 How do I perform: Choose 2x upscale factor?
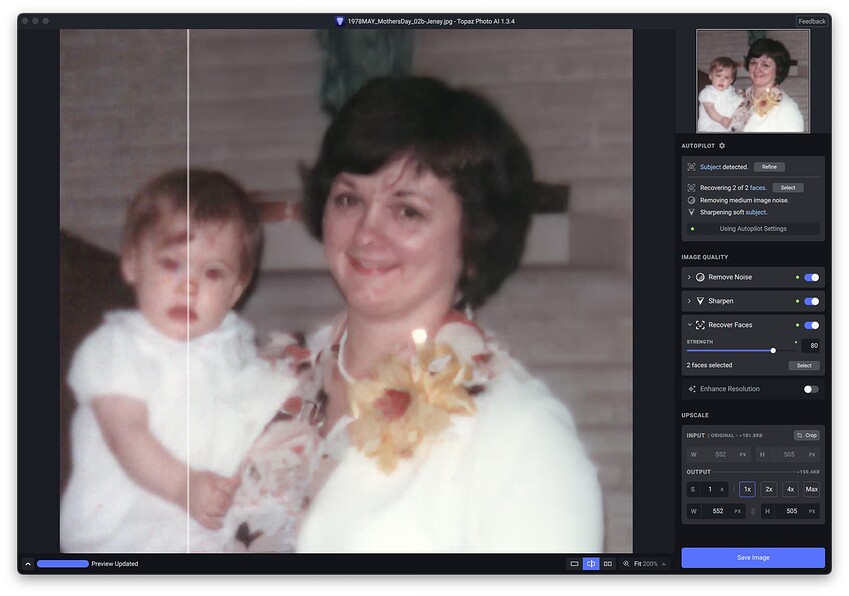coord(769,489)
